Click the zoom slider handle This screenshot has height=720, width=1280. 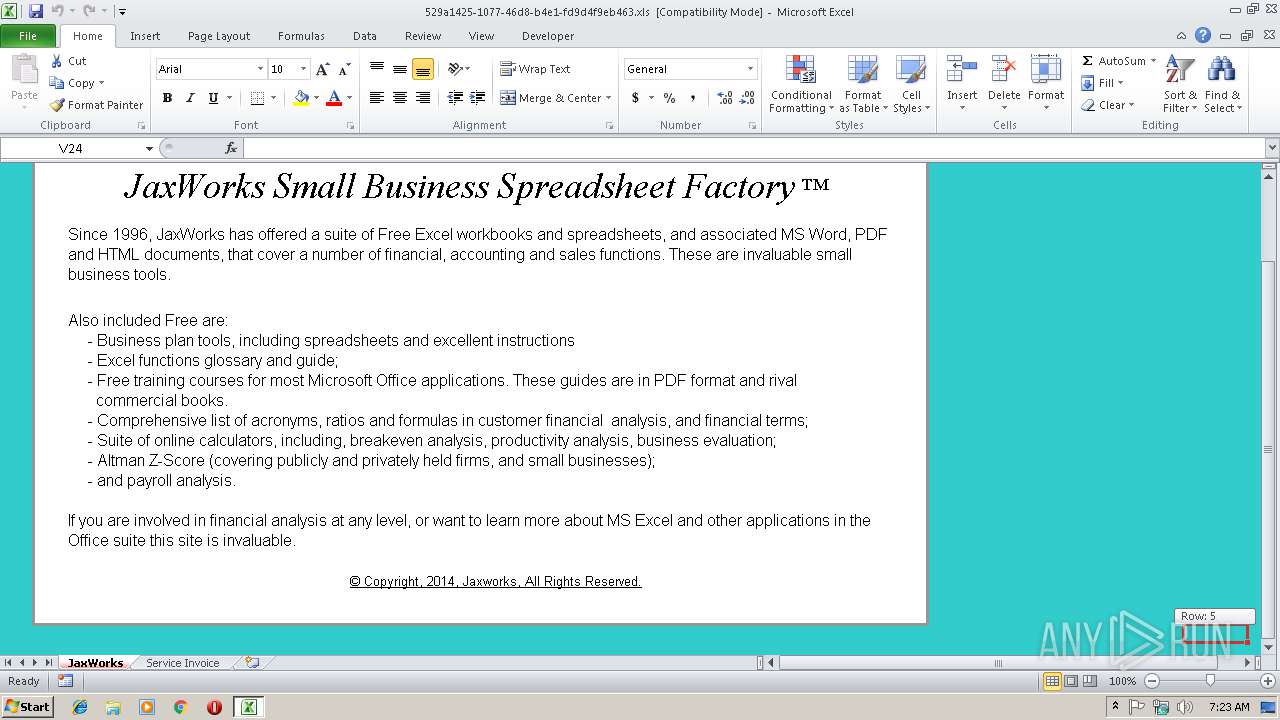point(1210,681)
